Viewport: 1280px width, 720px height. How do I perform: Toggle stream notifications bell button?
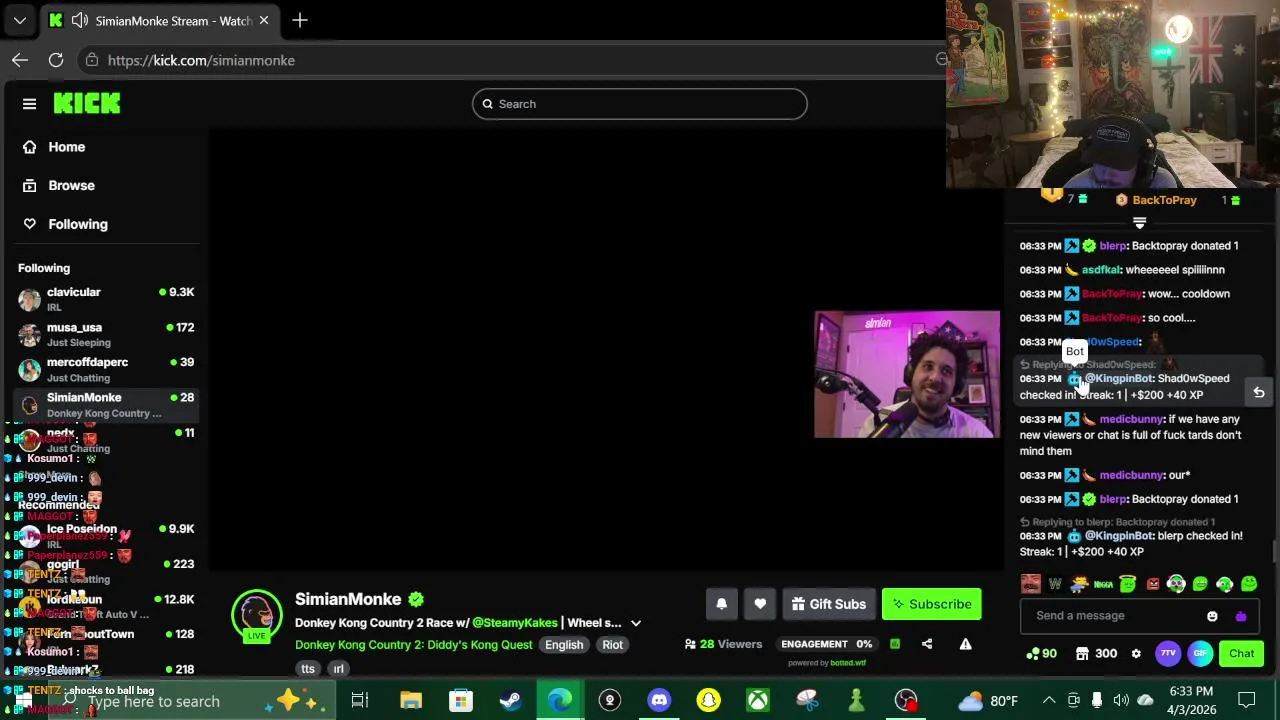[x=721, y=604]
